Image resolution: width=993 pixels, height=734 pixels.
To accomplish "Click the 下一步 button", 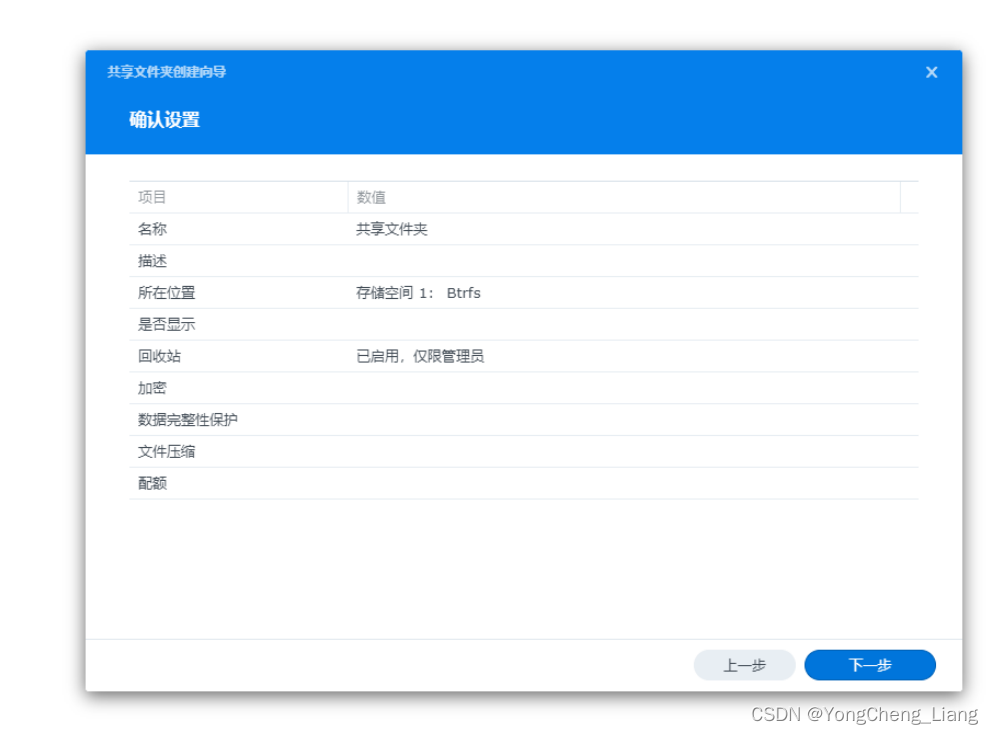I will 870,665.
